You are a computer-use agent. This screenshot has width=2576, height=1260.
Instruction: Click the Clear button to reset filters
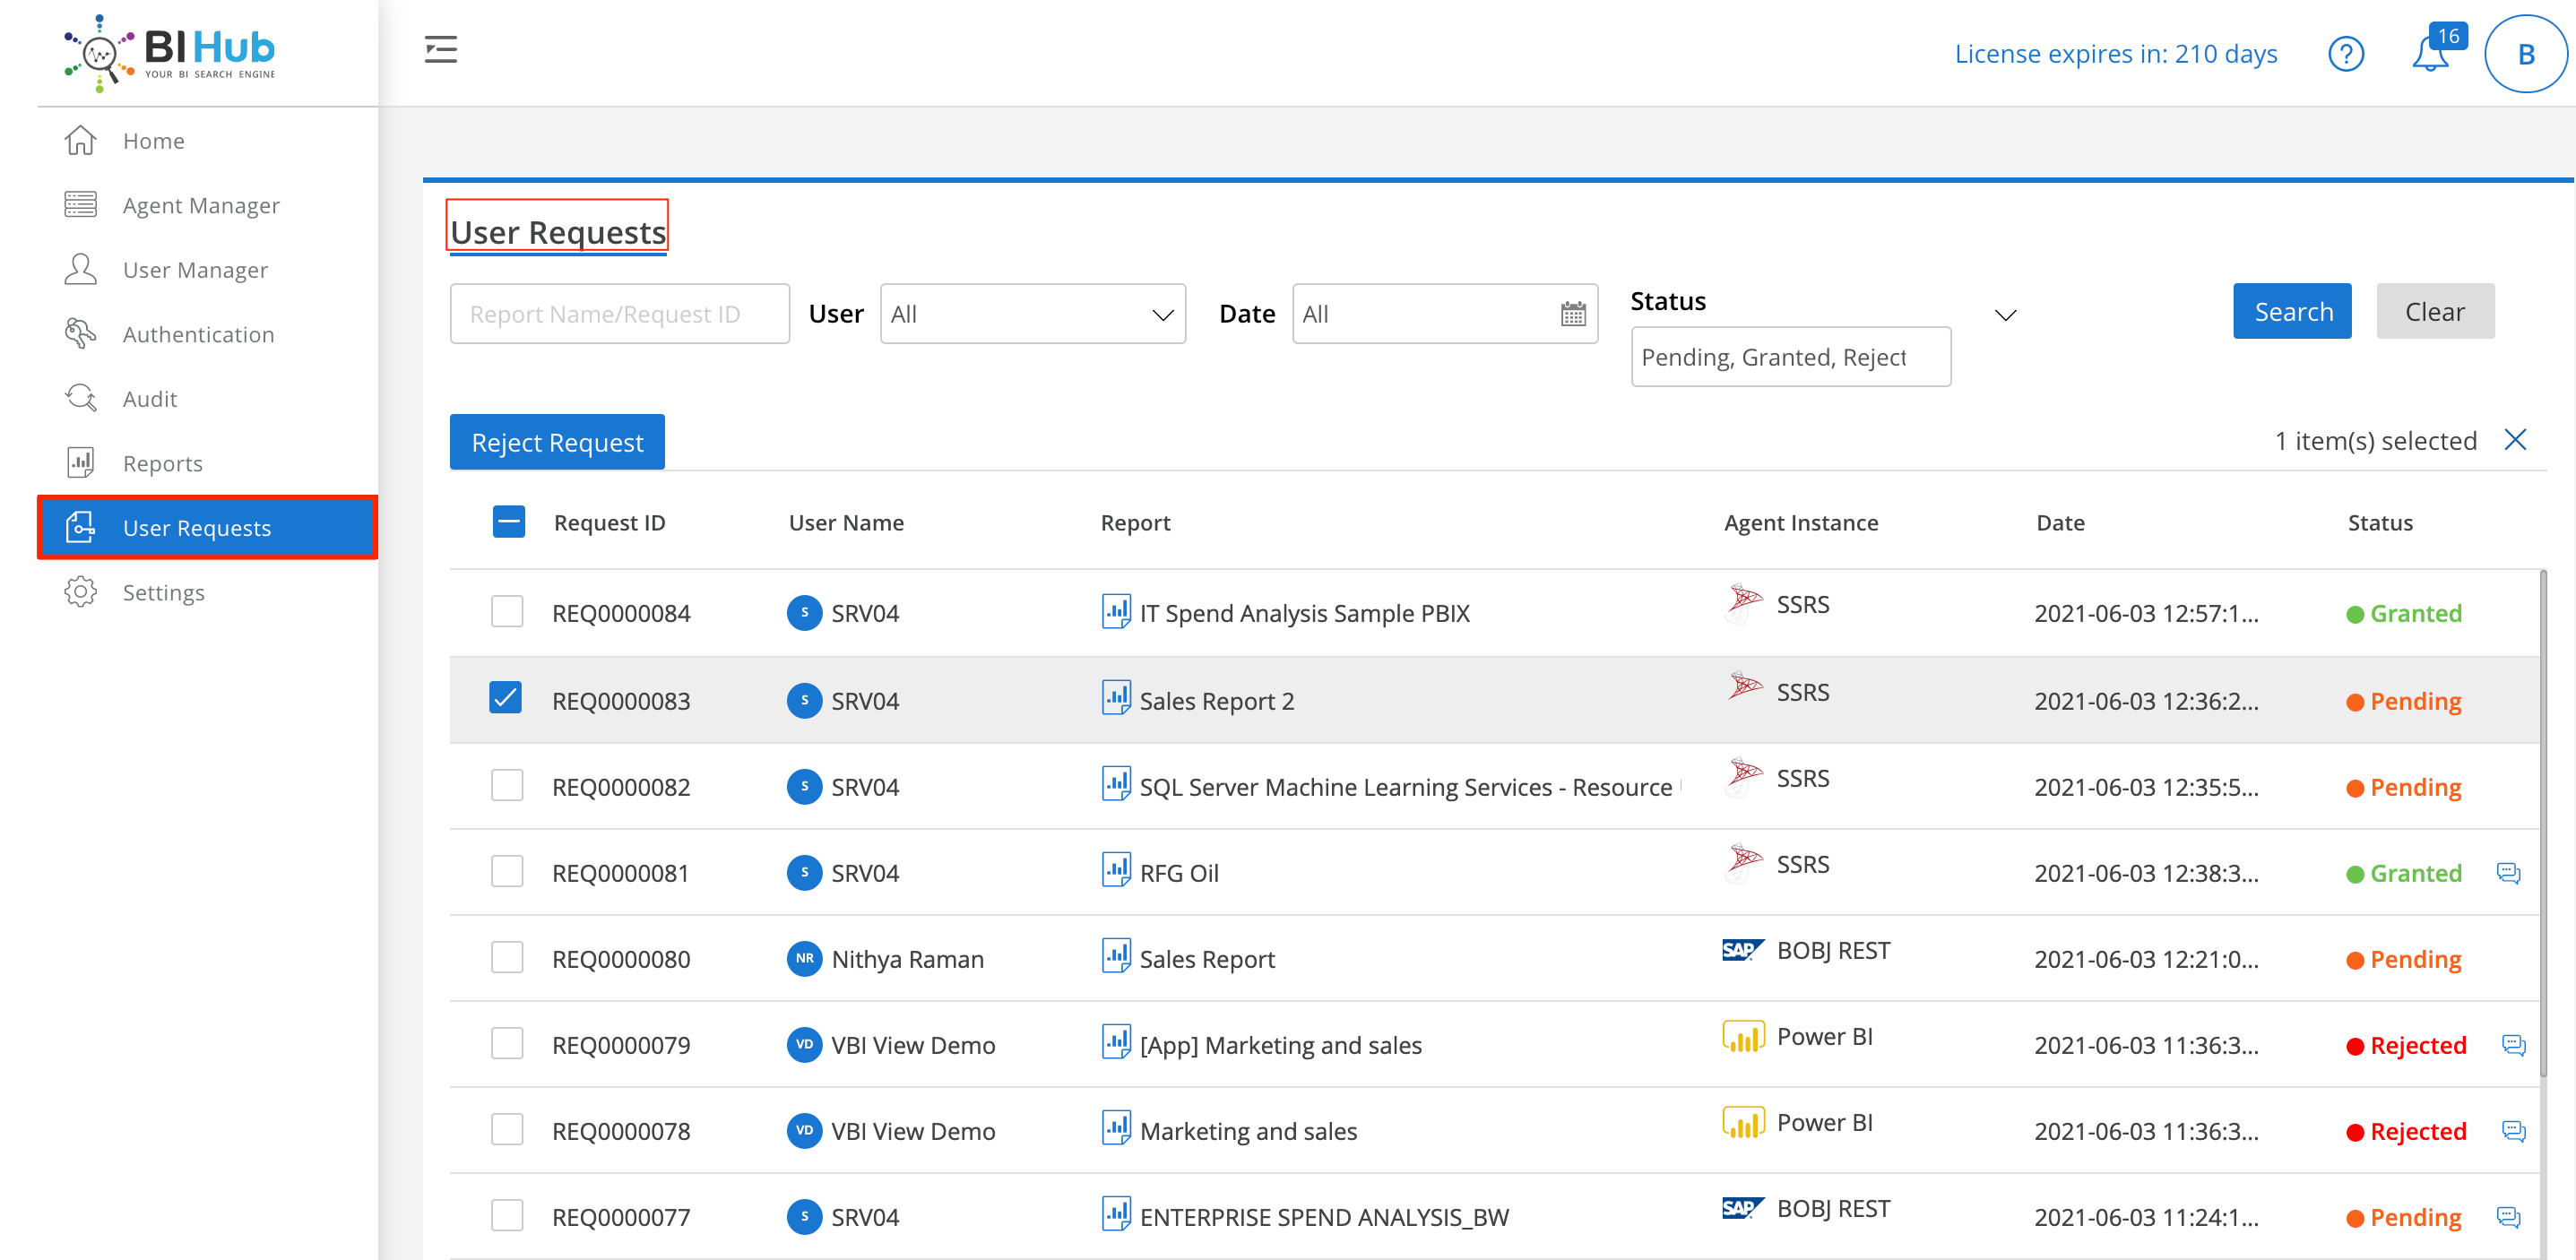point(2436,310)
